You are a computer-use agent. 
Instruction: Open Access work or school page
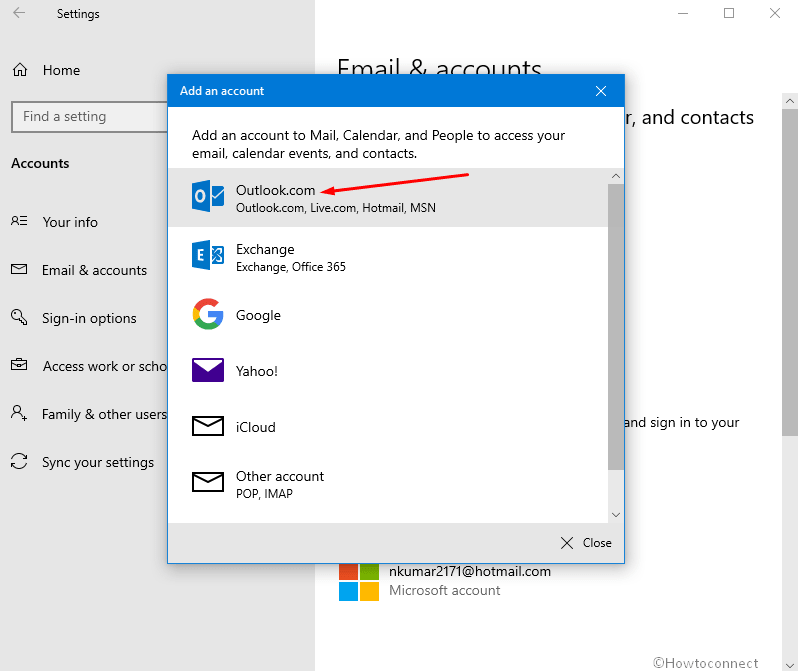(105, 366)
